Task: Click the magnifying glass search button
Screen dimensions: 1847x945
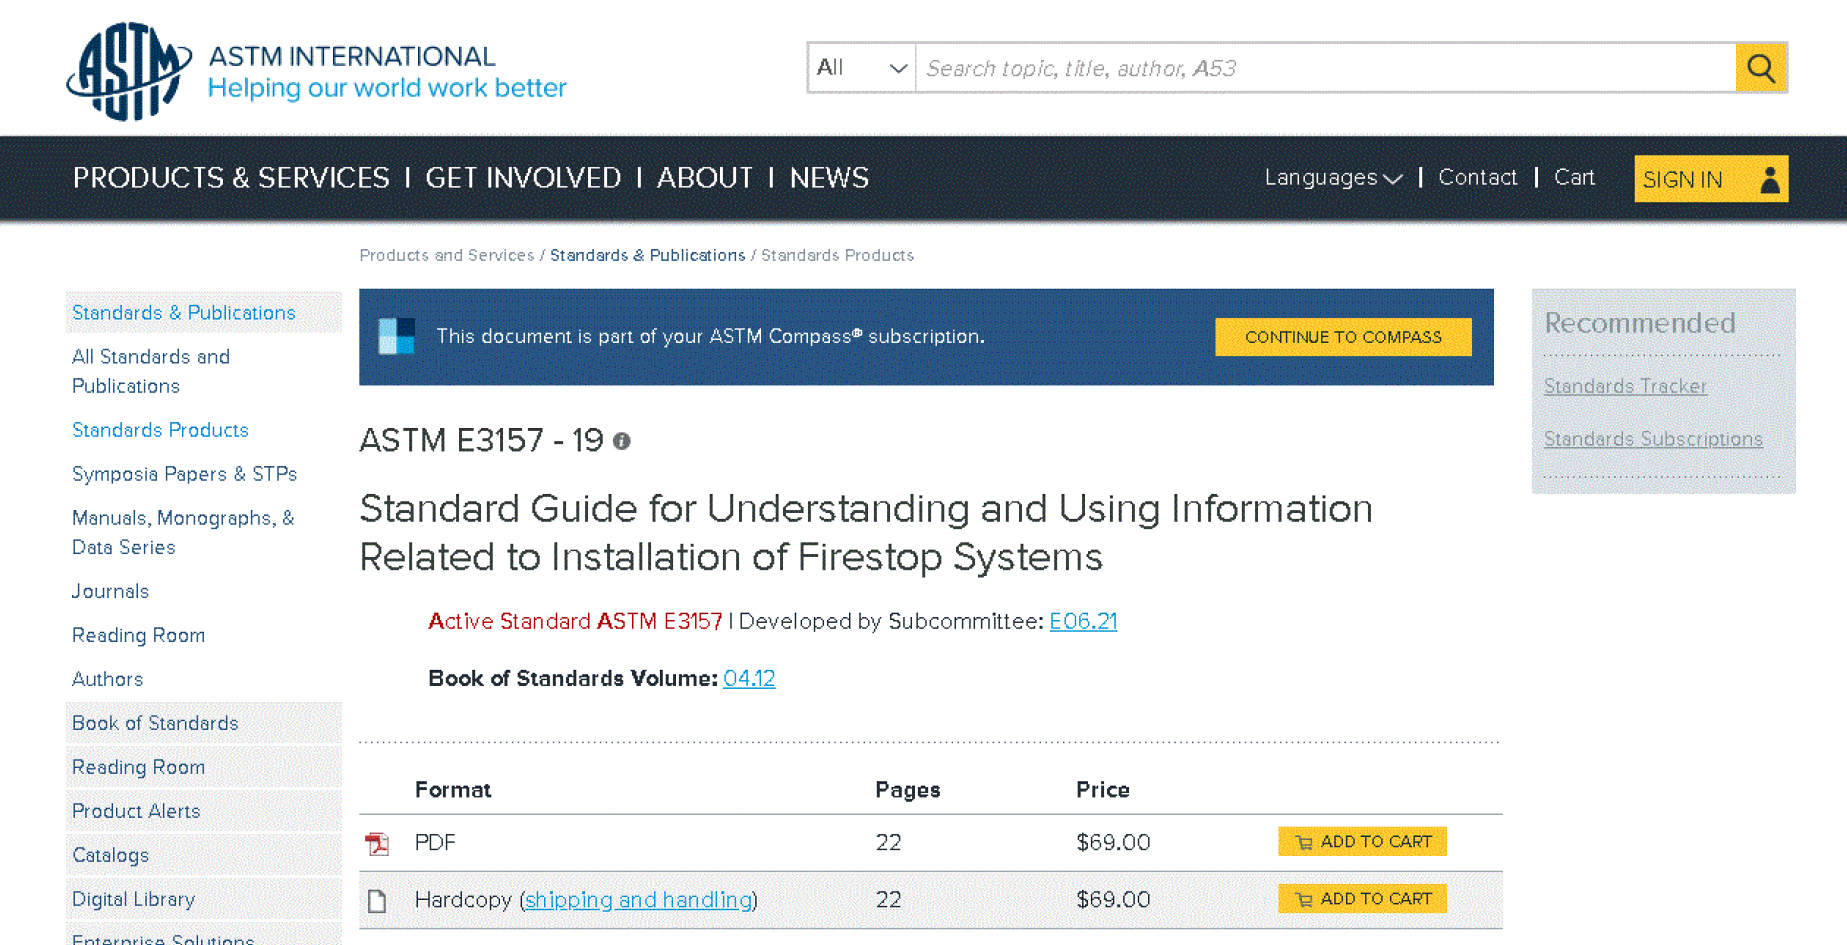Action: coord(1760,68)
